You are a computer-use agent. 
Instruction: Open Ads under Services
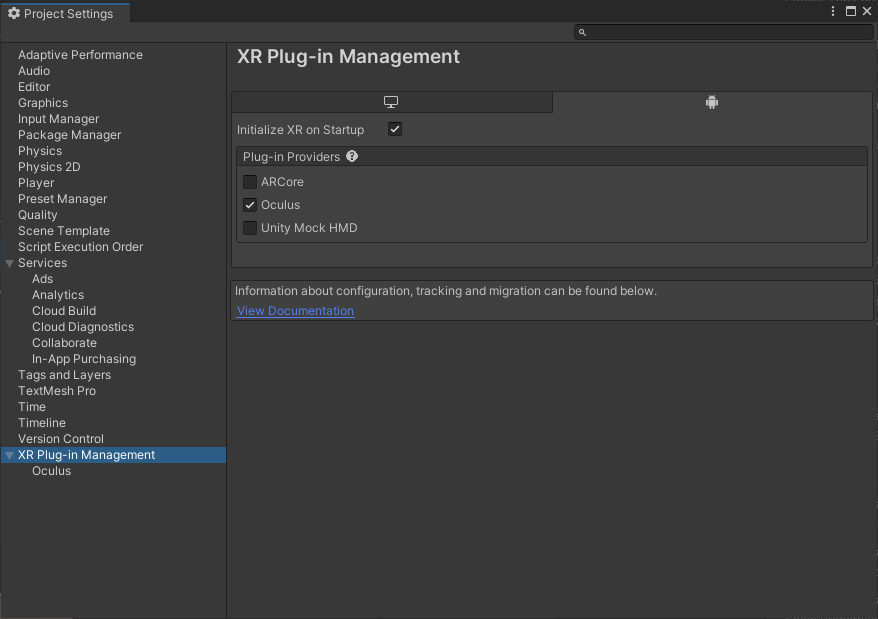pos(43,279)
